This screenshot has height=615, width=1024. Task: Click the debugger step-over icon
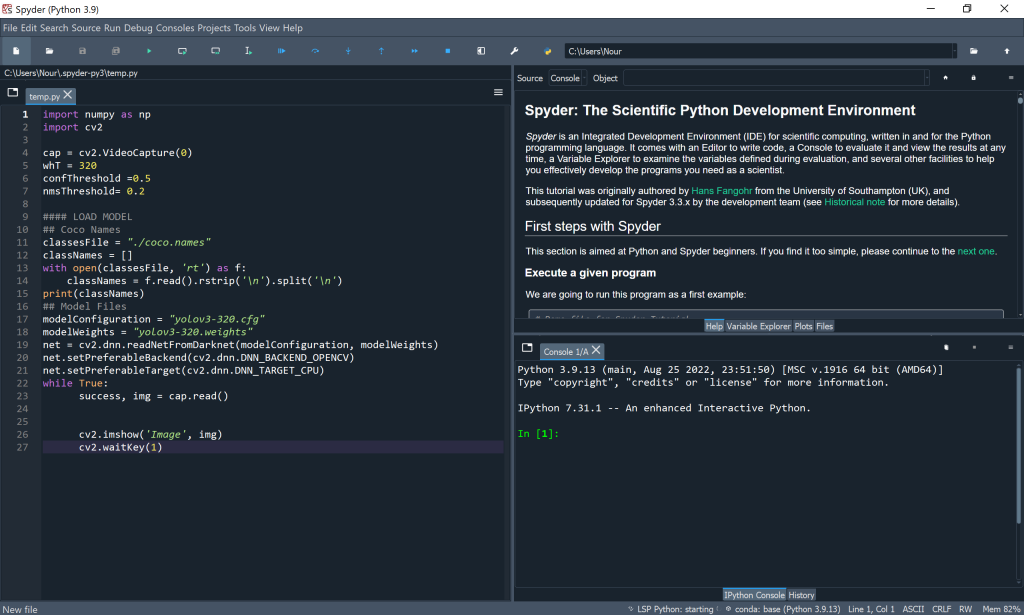coord(315,51)
